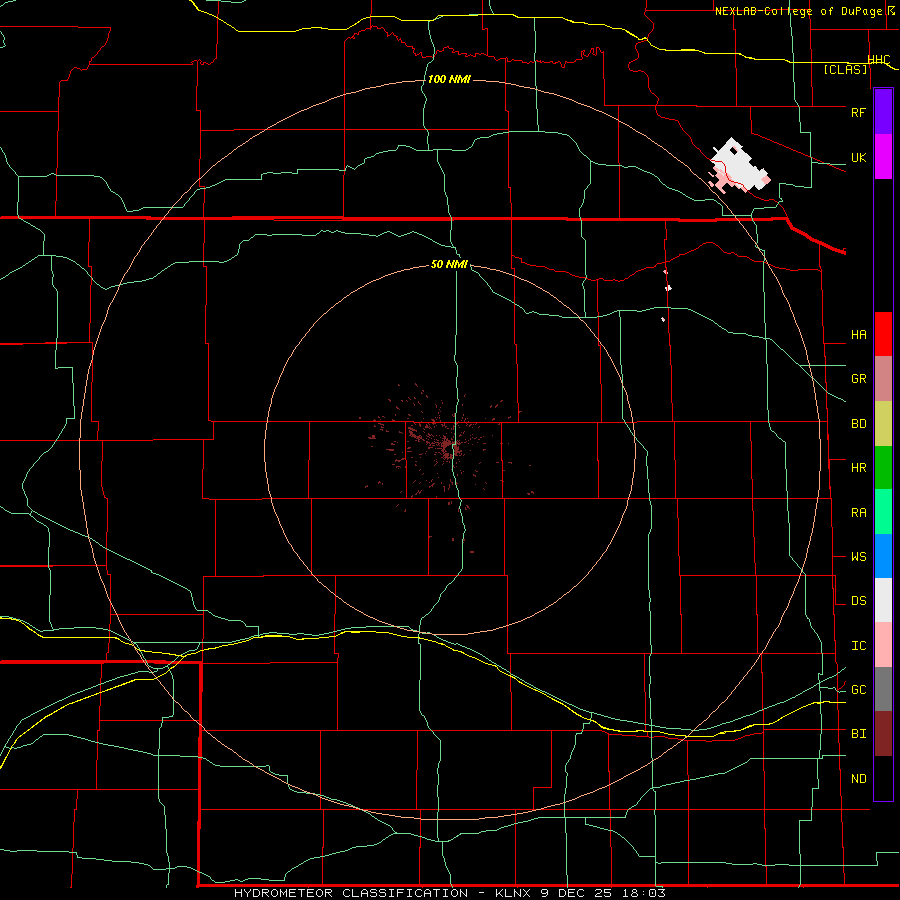900x900 pixels.
Task: Click the blue WS legend color swatch
Action: [x=883, y=556]
